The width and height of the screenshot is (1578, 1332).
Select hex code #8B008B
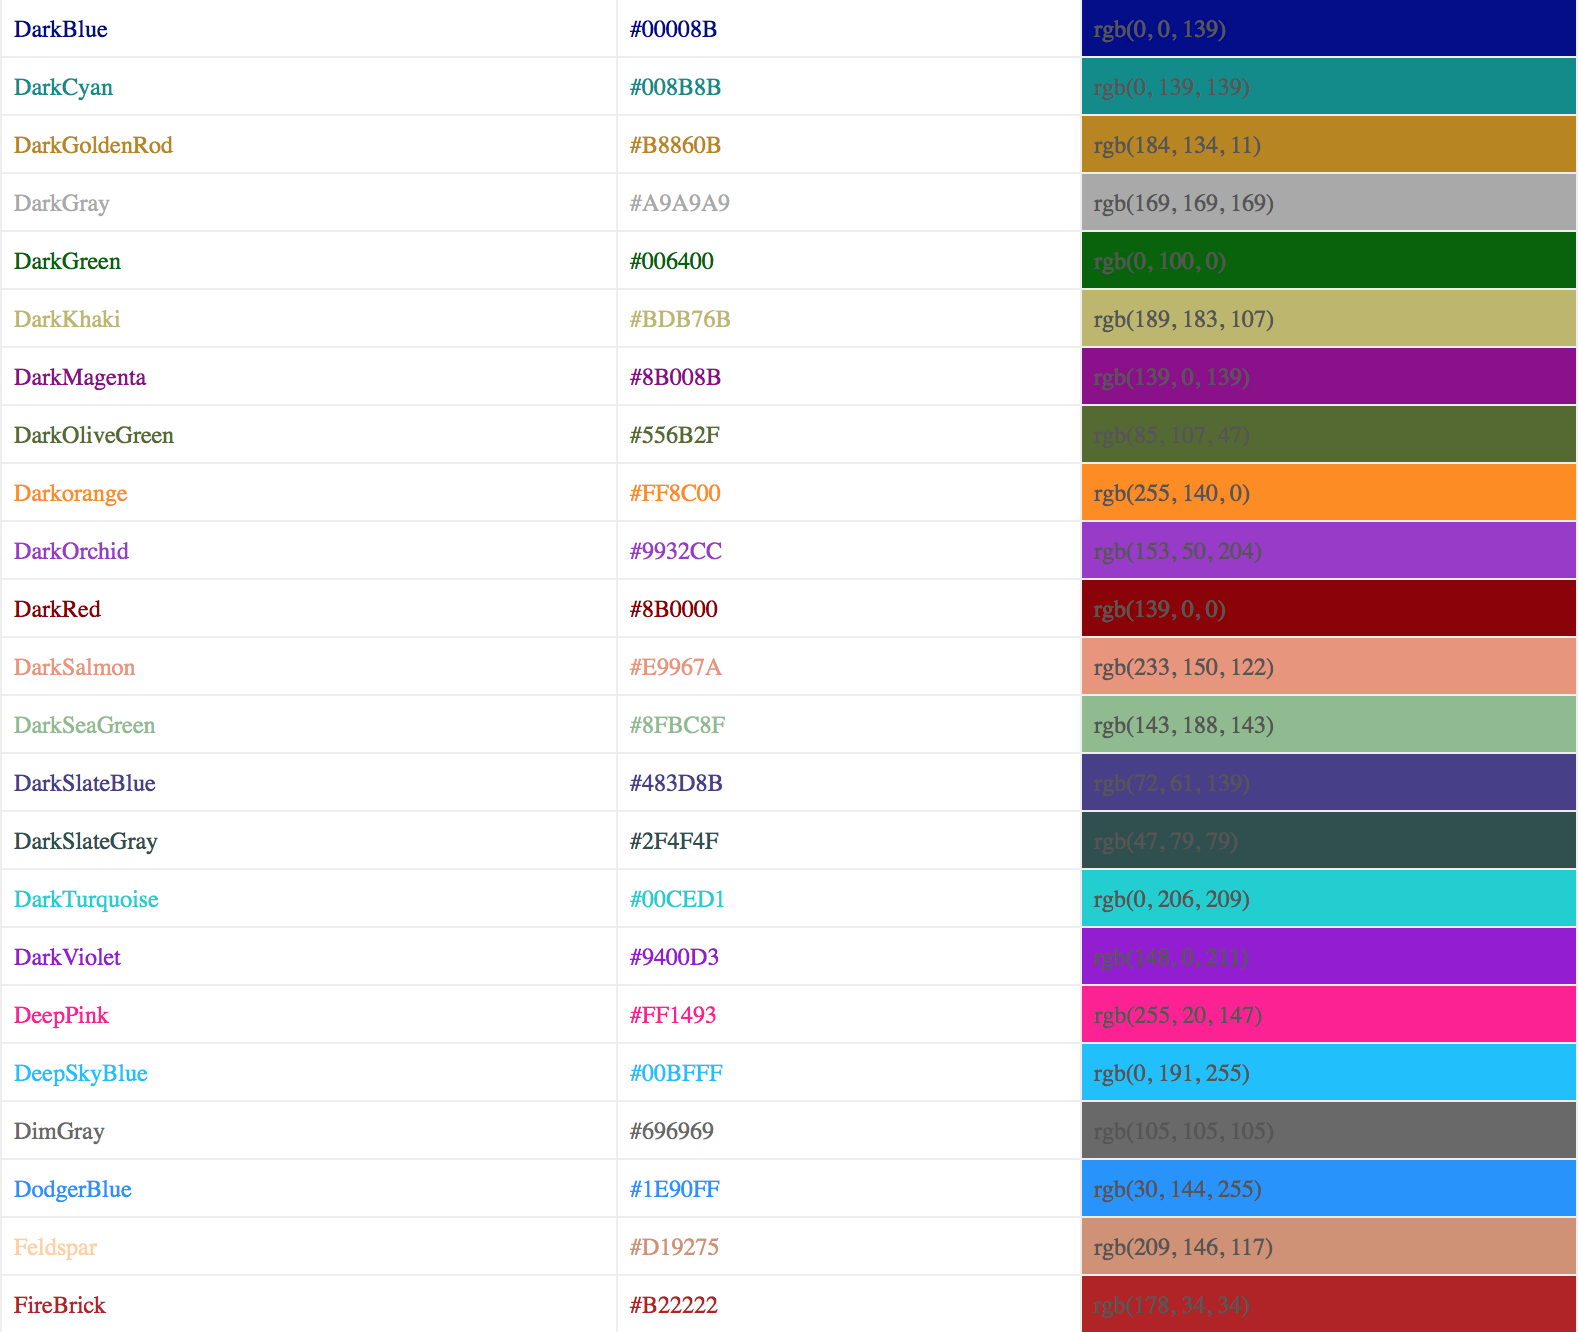click(x=675, y=377)
